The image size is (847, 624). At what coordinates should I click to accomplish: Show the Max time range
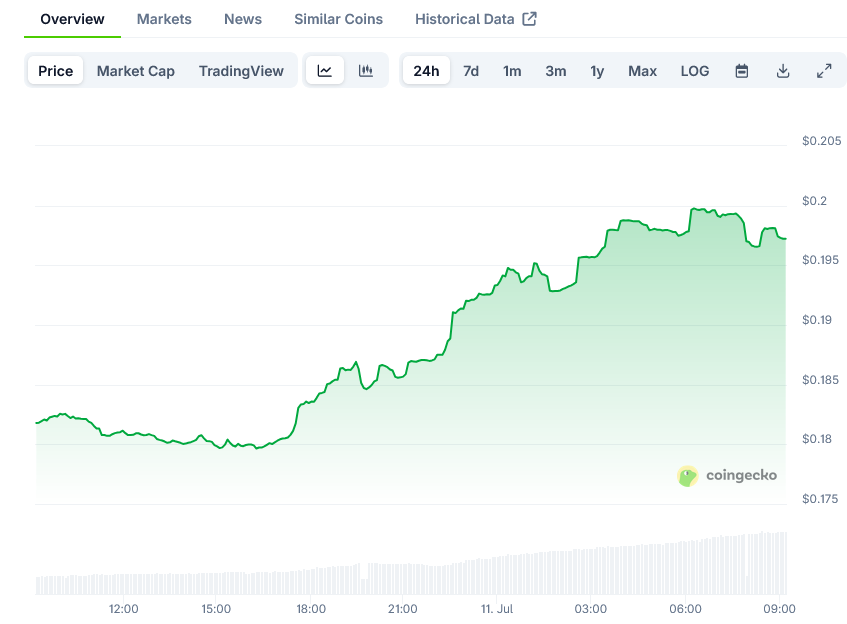[x=642, y=71]
